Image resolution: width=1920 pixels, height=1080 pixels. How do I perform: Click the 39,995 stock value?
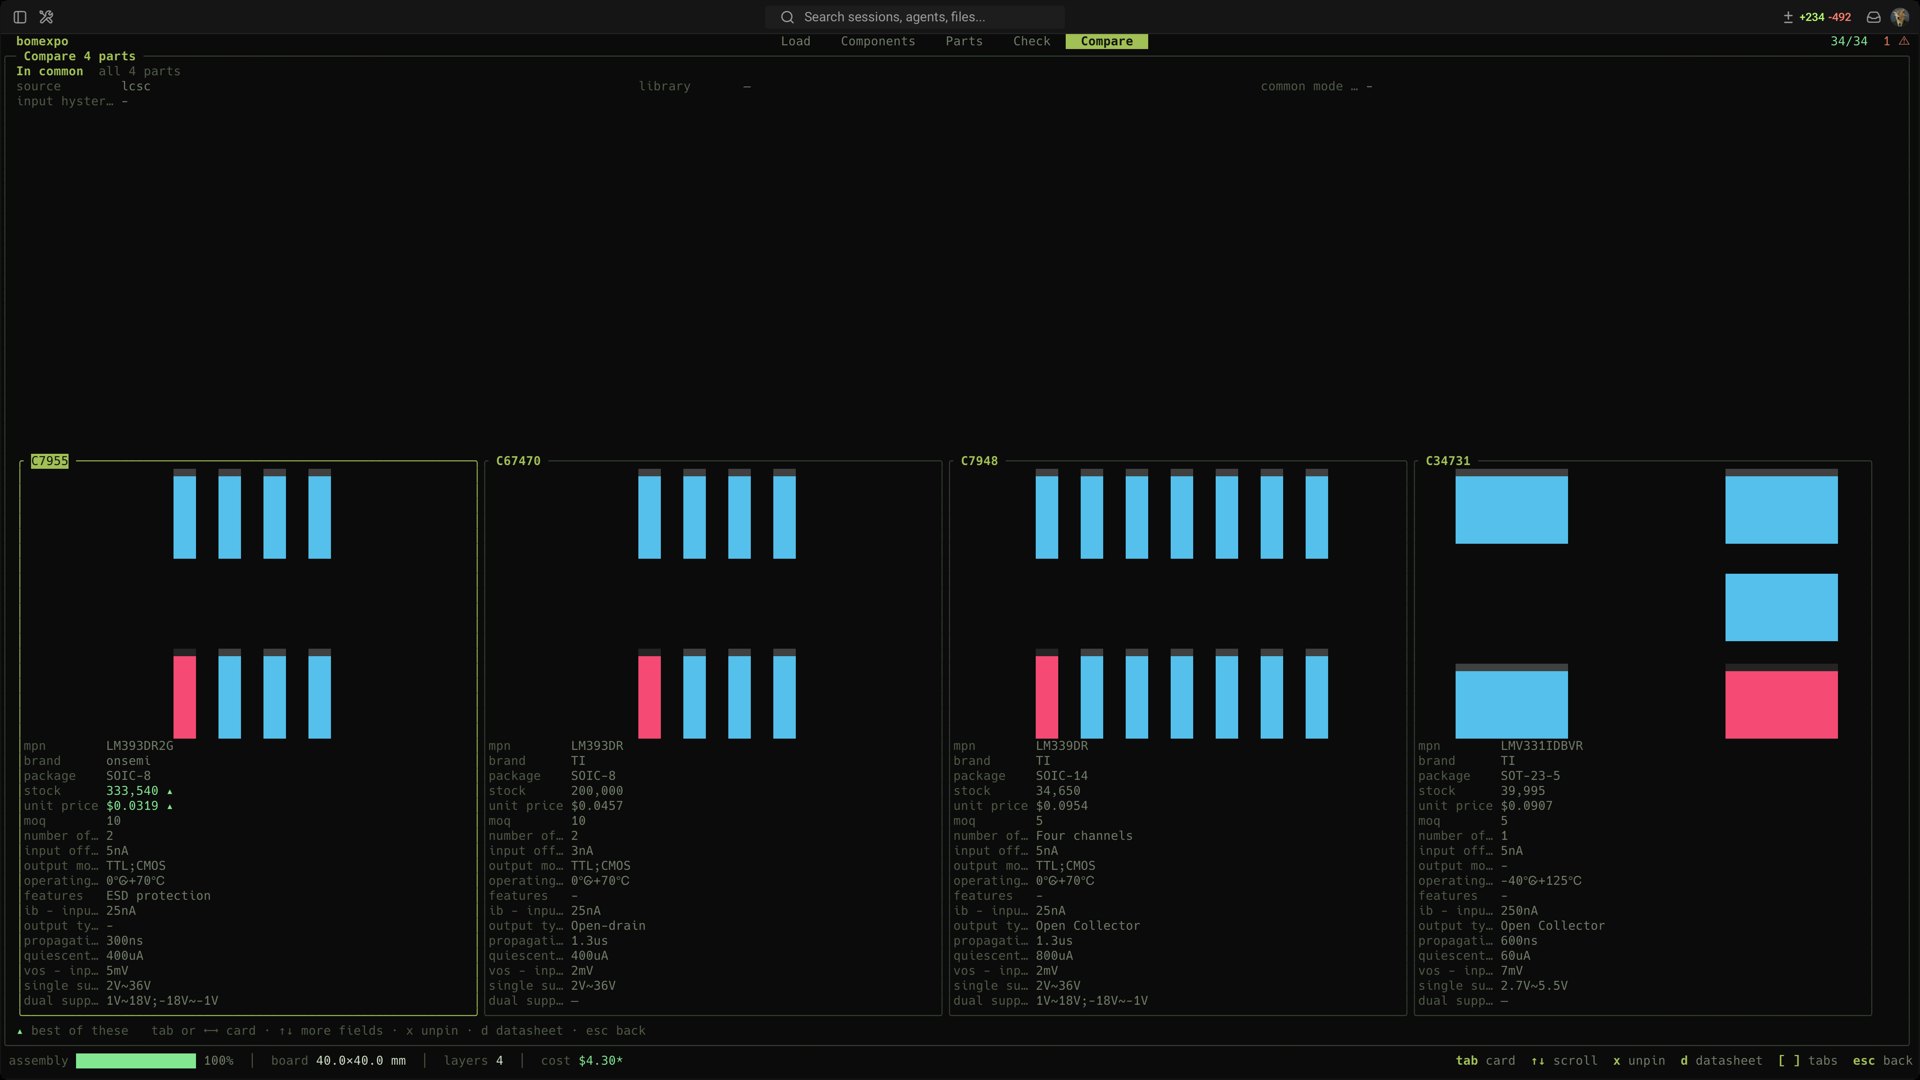pos(1522,791)
